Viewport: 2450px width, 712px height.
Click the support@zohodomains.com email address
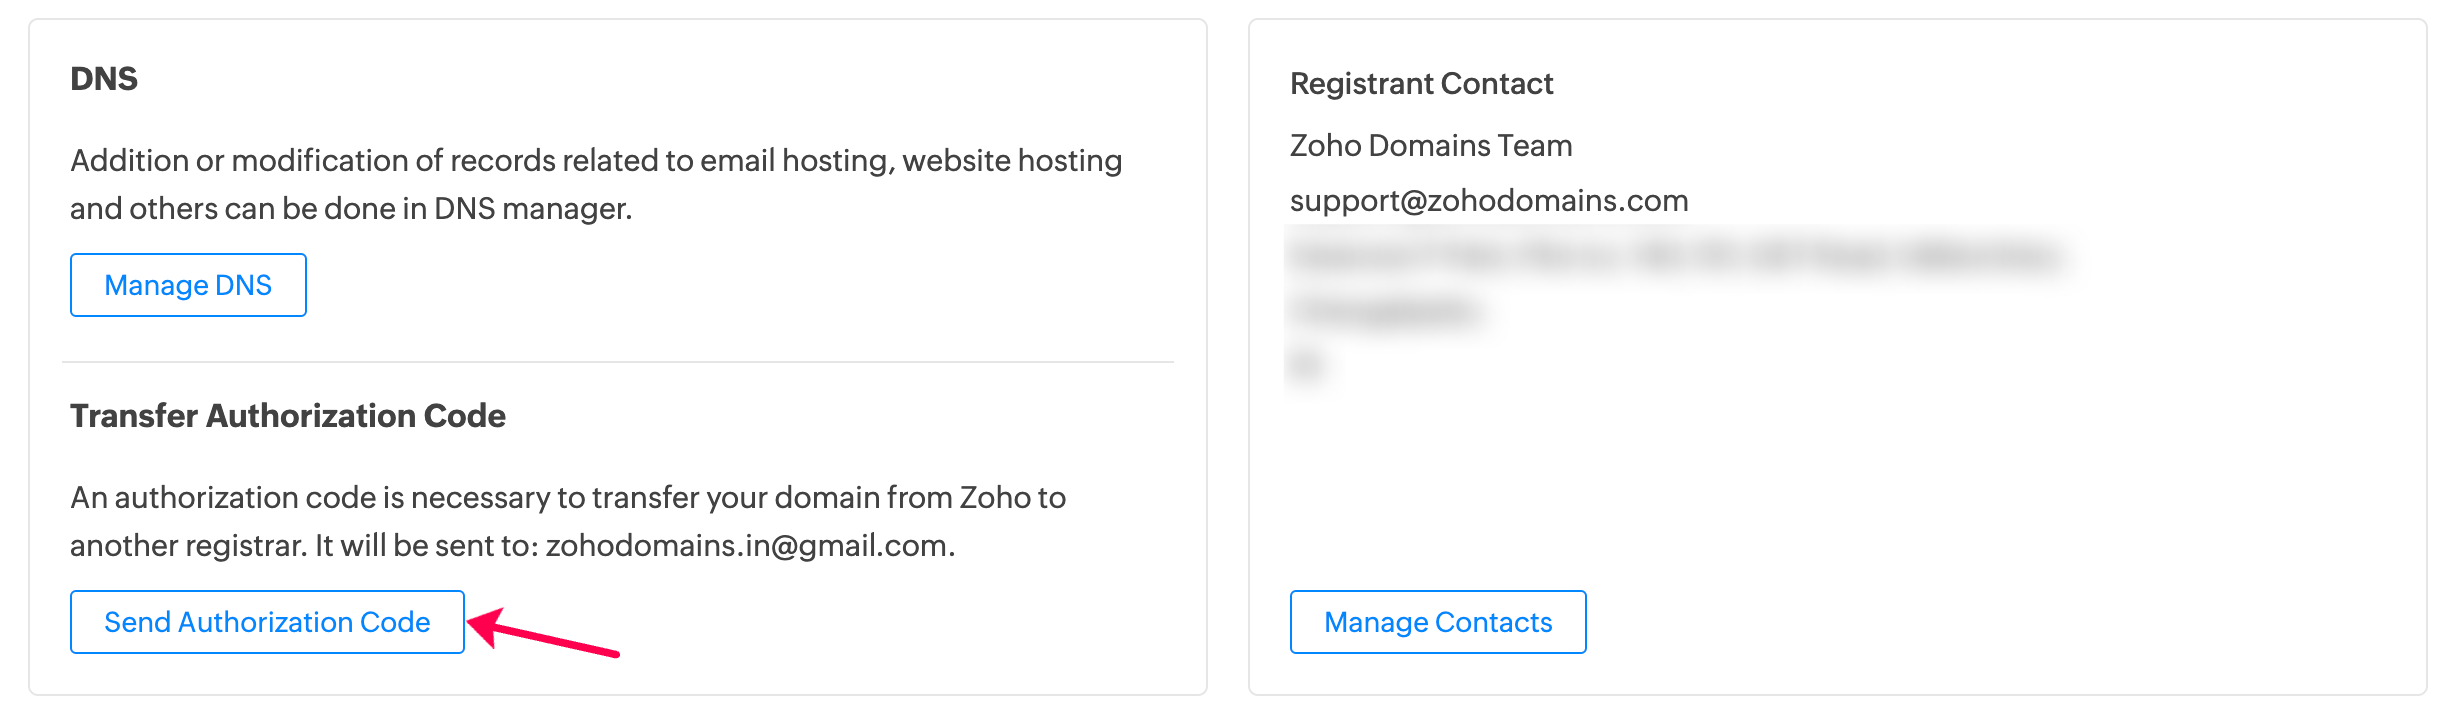click(x=1489, y=201)
